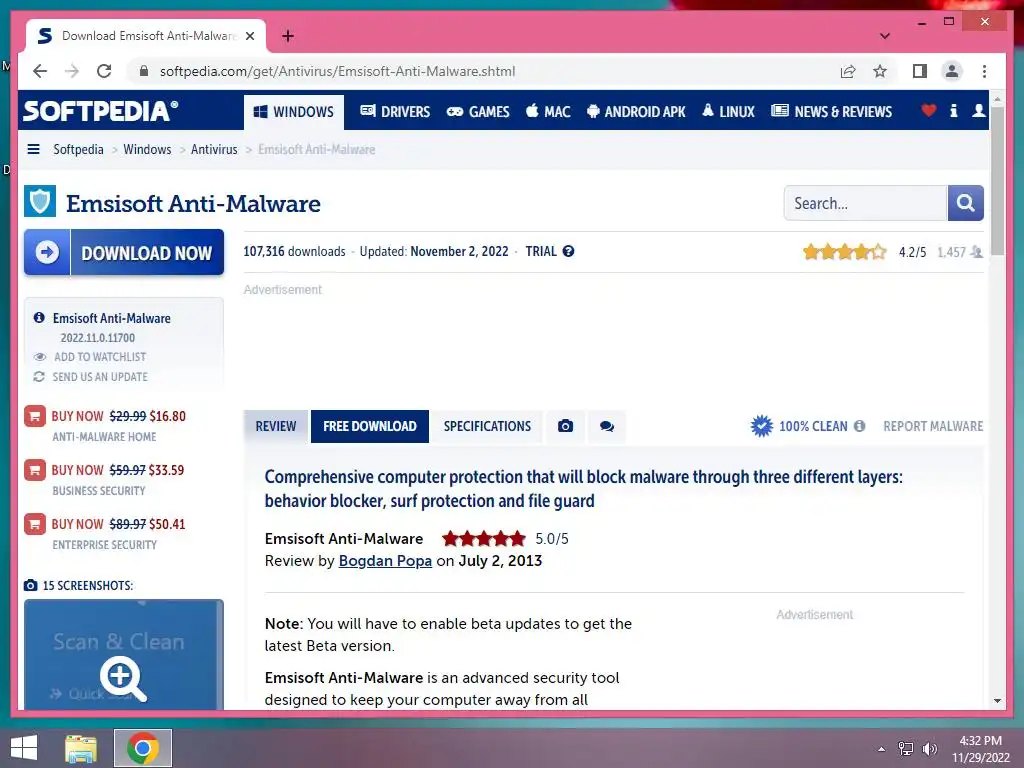Click Report Malware link
The height and width of the screenshot is (768, 1024).
pos(933,426)
